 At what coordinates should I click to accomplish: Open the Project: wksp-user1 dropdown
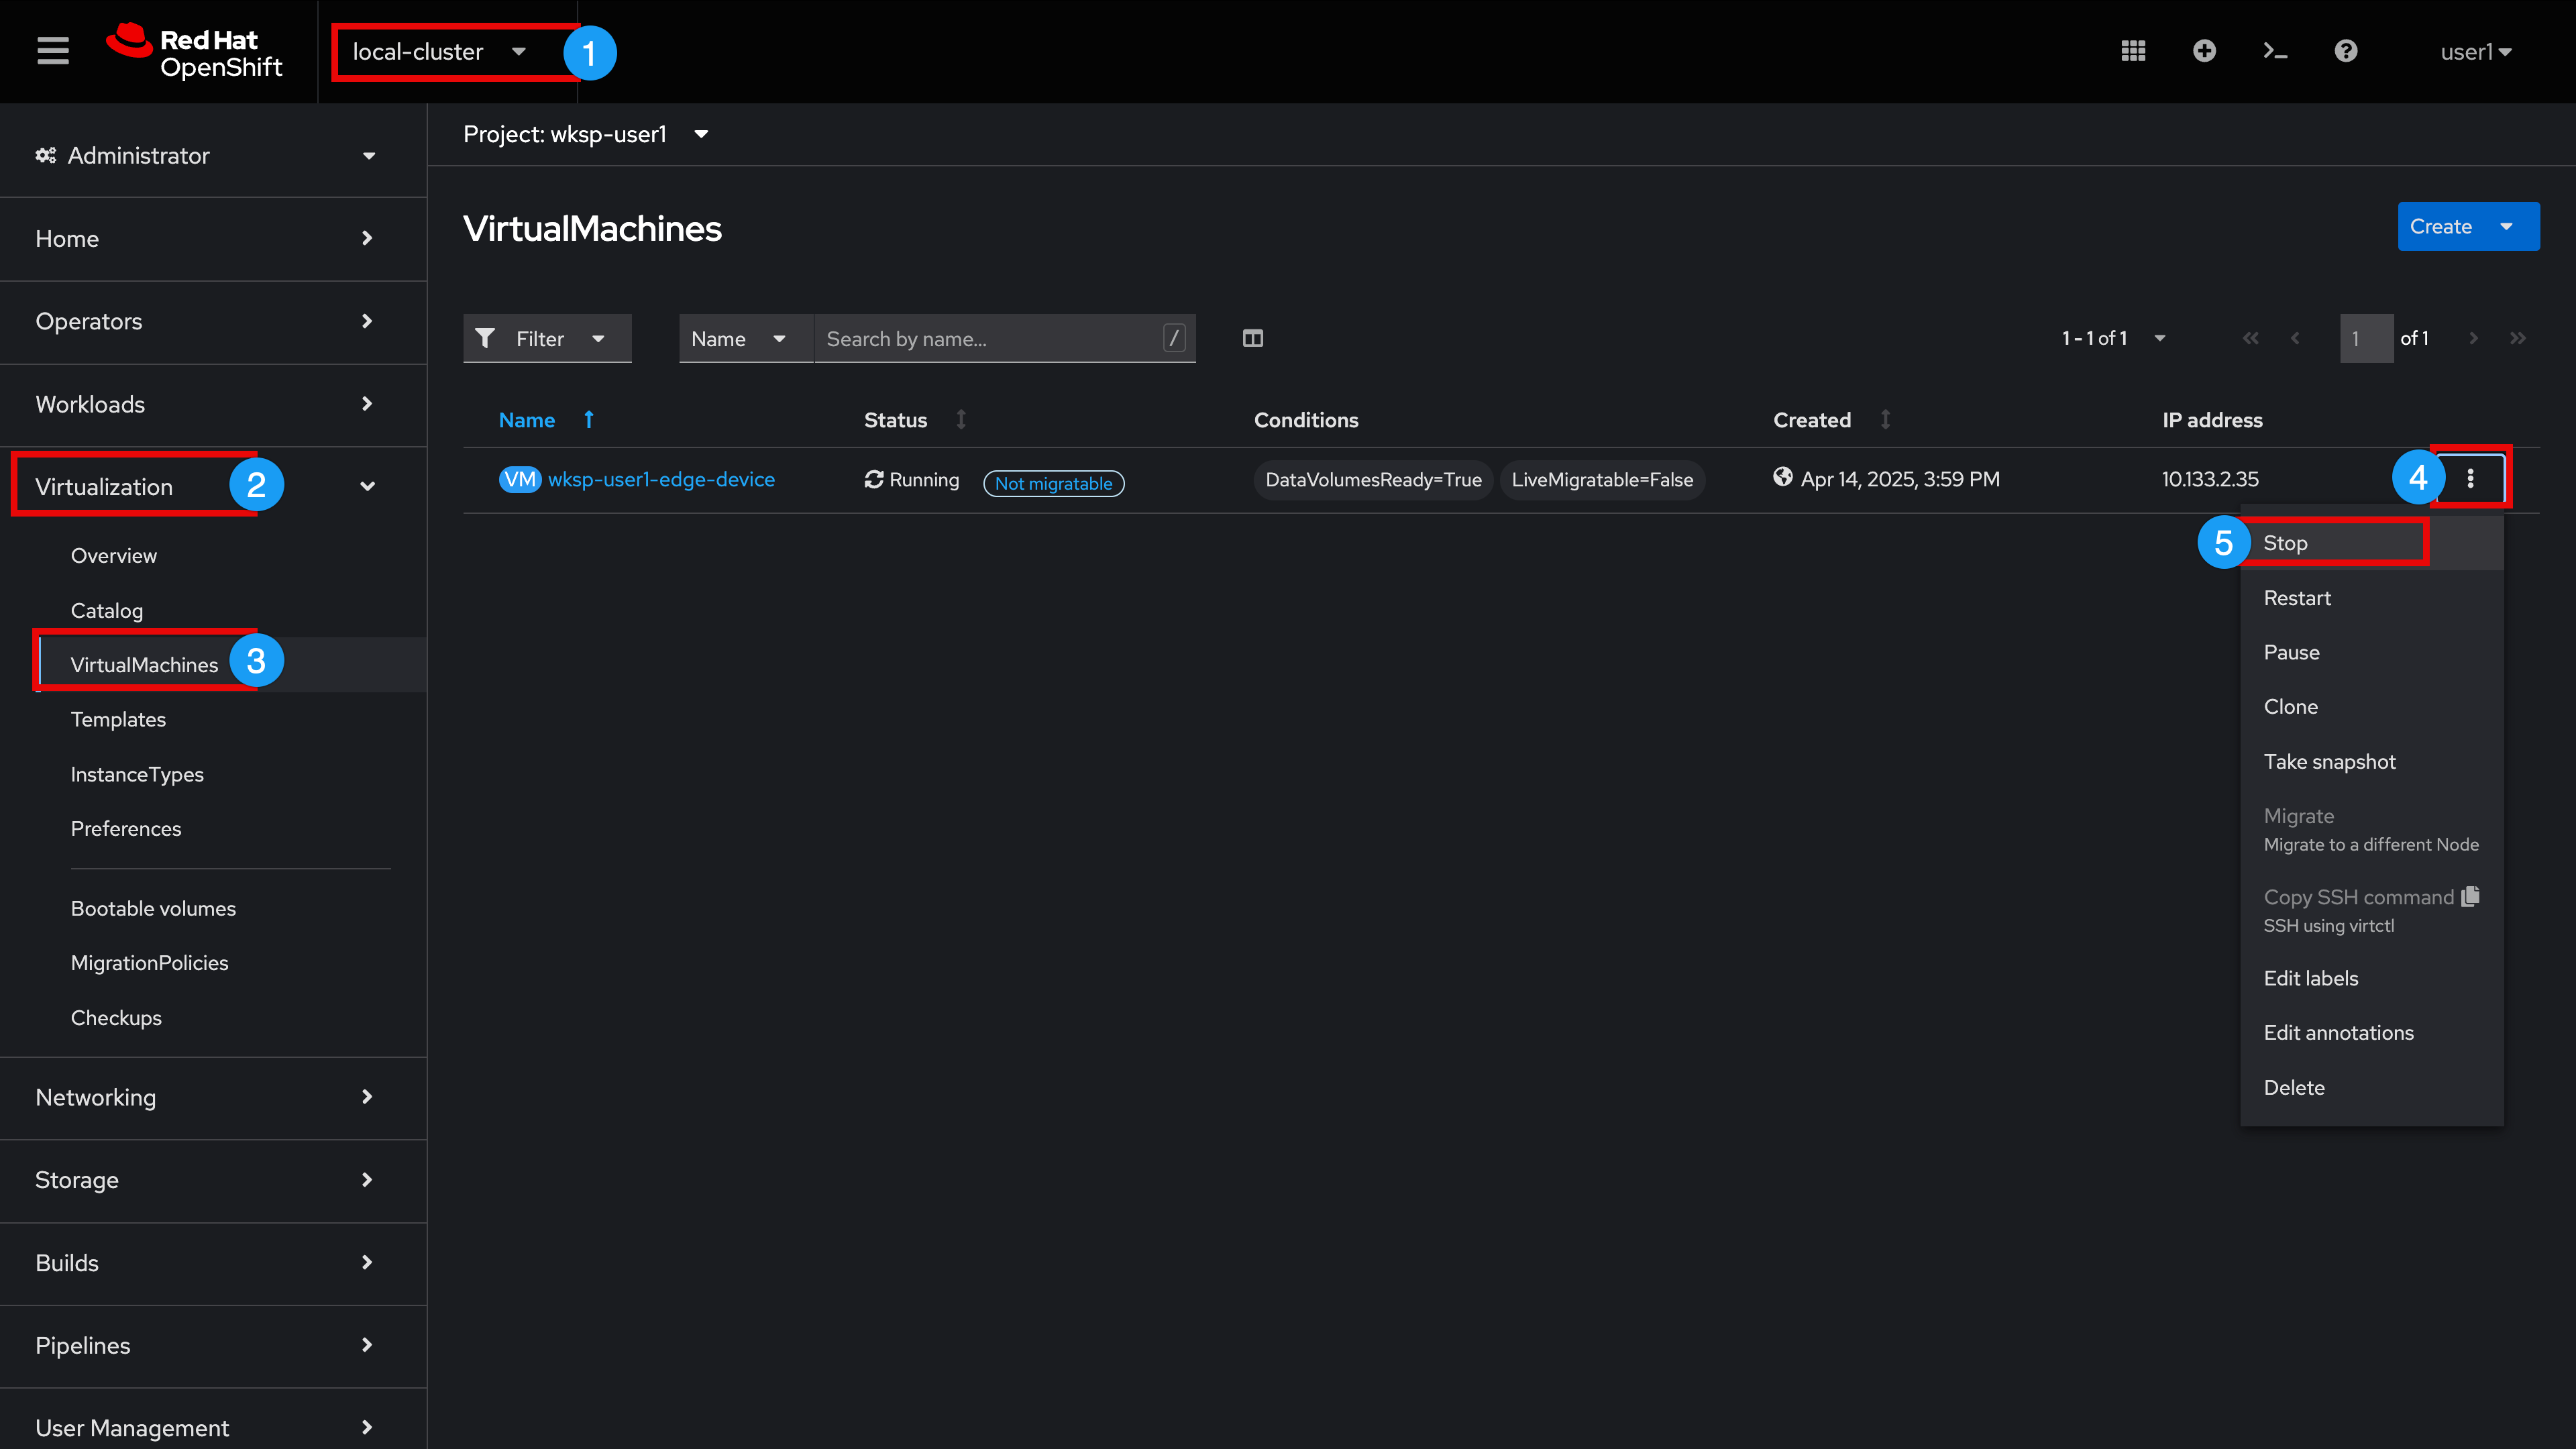pyautogui.click(x=586, y=134)
